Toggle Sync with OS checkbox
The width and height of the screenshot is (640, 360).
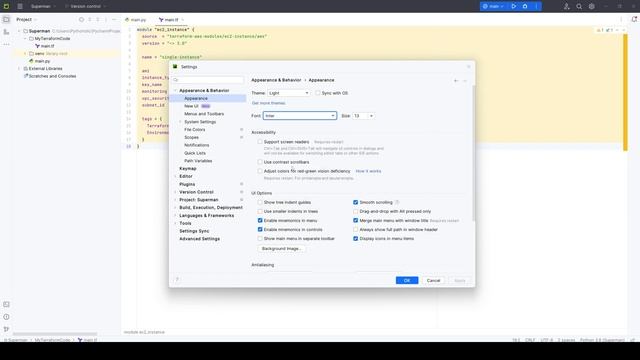pos(318,93)
